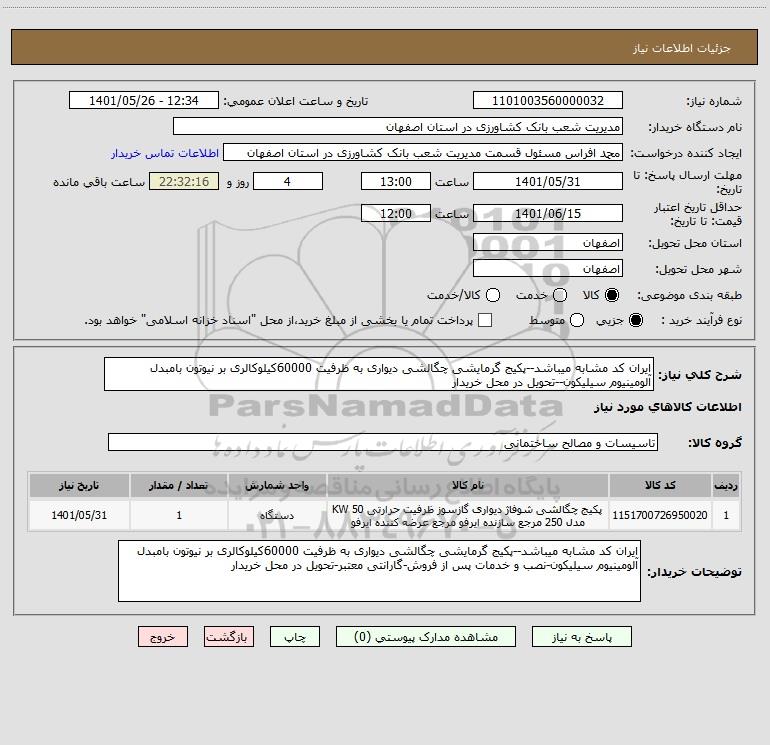This screenshot has height=745, width=770.
Task: Click the response deadline date 1401/05/31 field
Action: point(548,181)
